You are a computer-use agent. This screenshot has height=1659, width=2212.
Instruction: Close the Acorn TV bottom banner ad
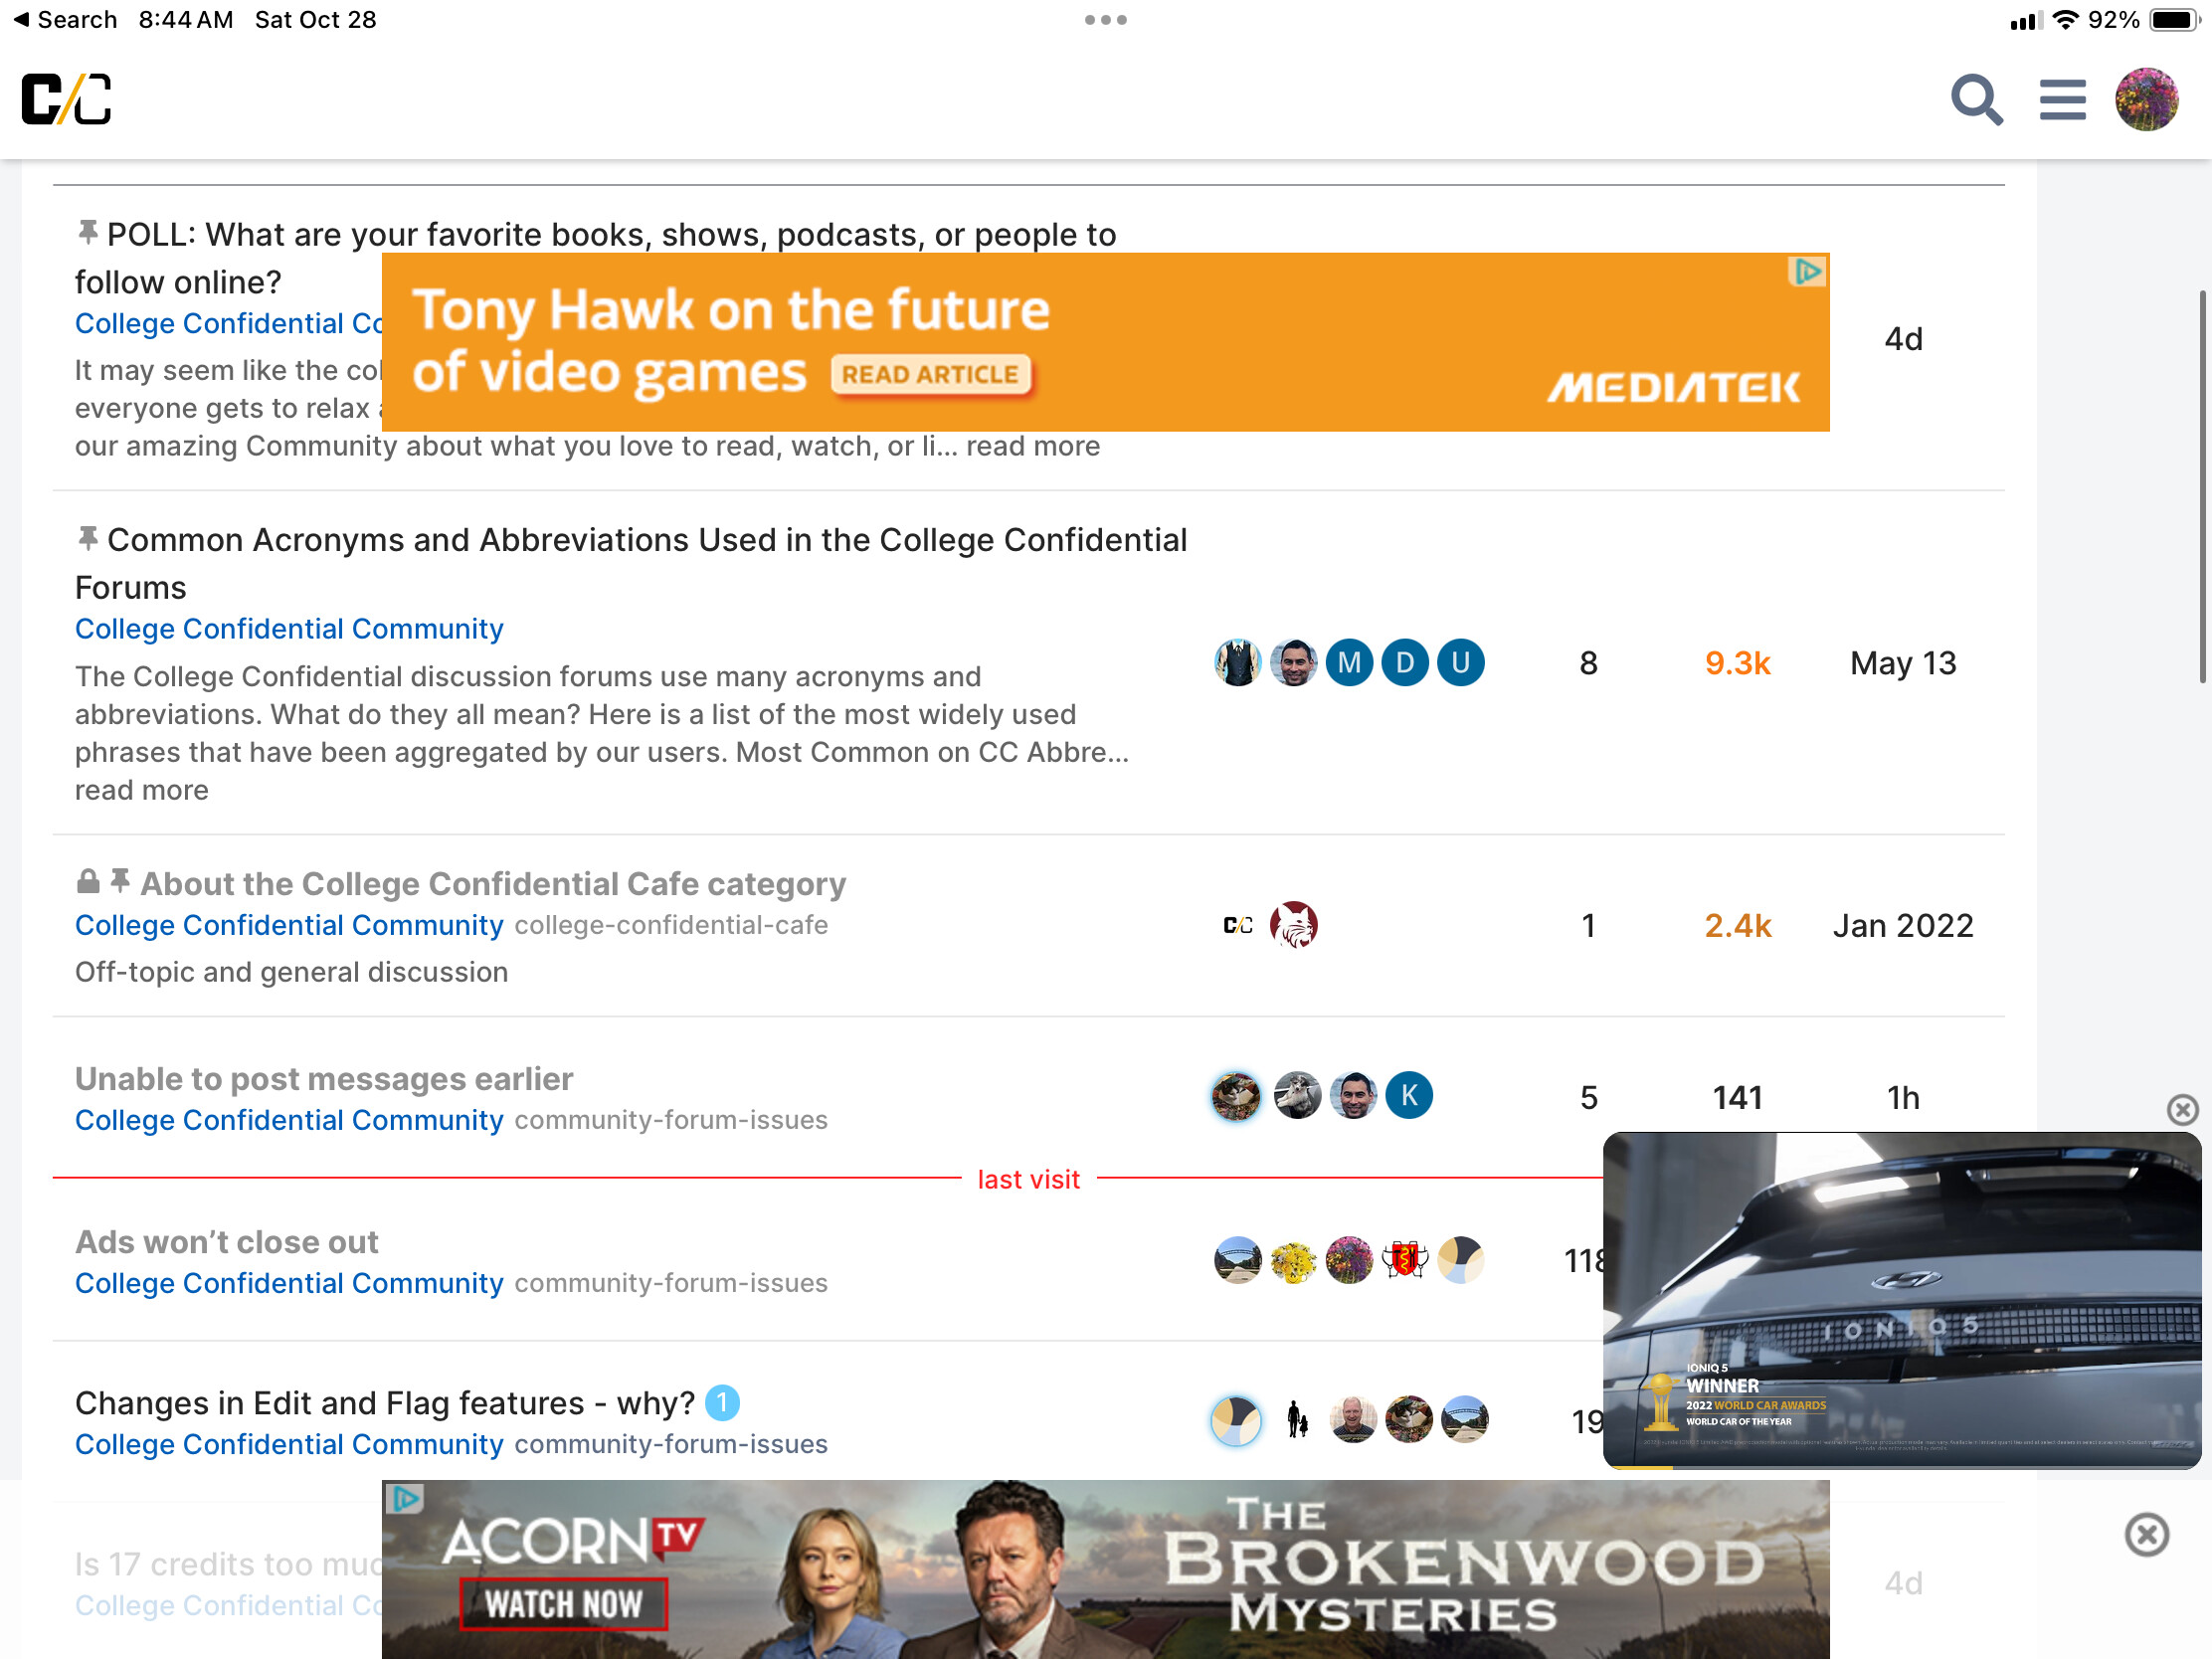pyautogui.click(x=2146, y=1534)
